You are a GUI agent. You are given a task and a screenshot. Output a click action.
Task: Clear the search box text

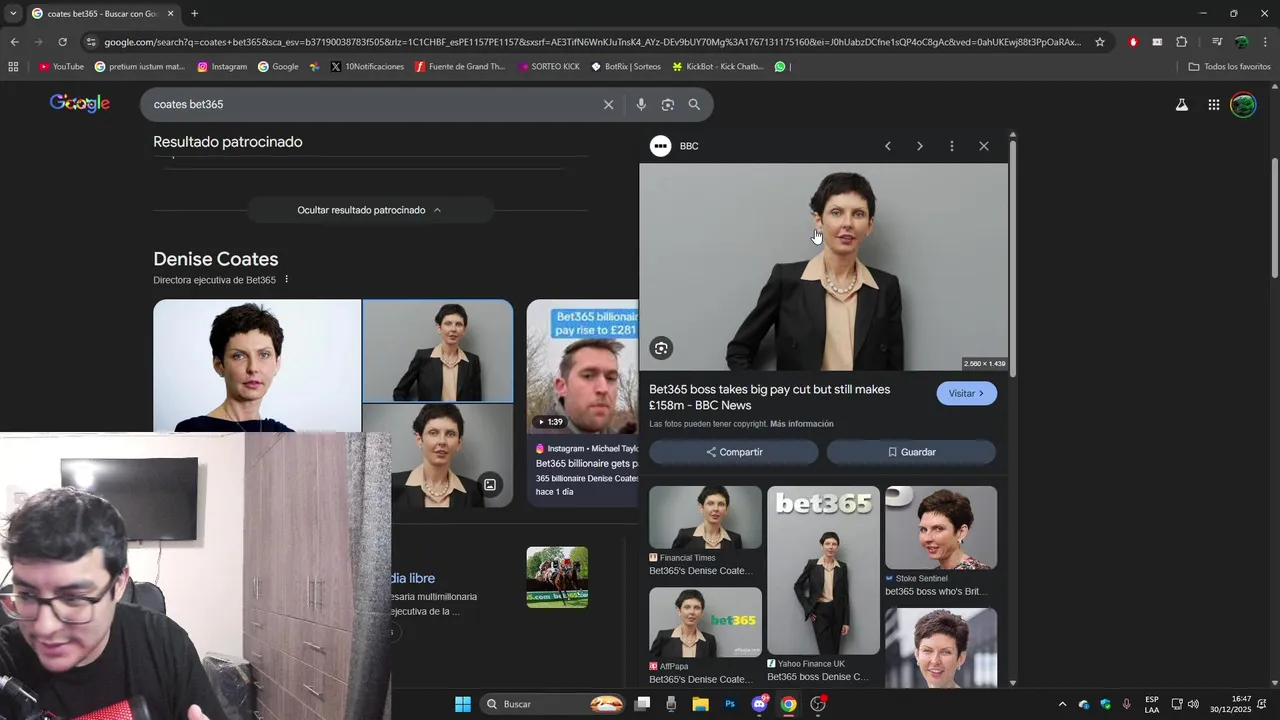tap(608, 104)
